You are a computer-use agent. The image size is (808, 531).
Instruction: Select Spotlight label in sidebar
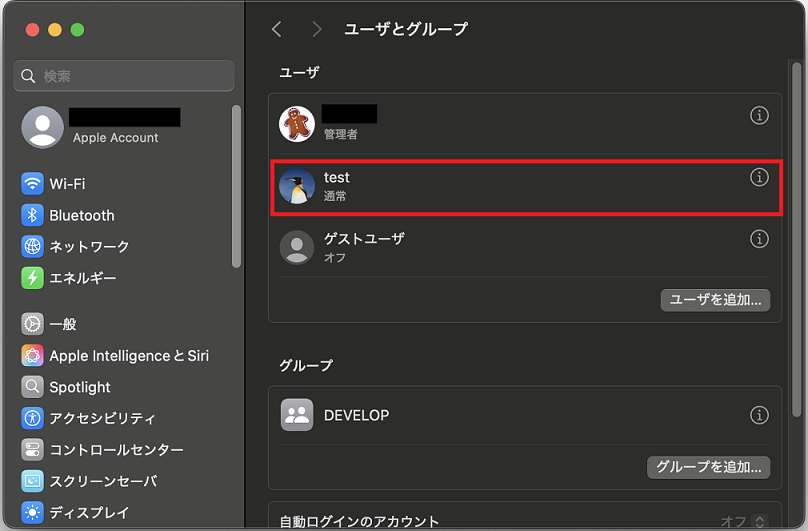click(80, 387)
